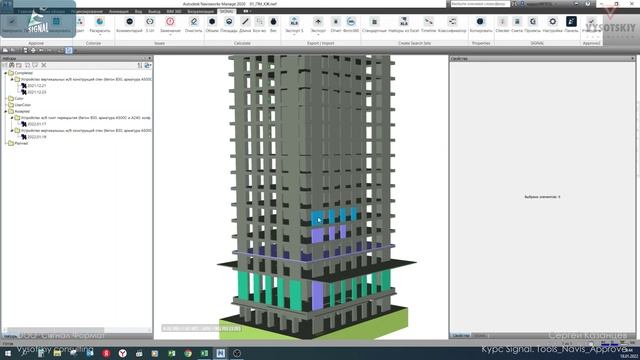Open Yandex browser from the taskbar
The height and width of the screenshot is (360, 640).
click(122, 353)
